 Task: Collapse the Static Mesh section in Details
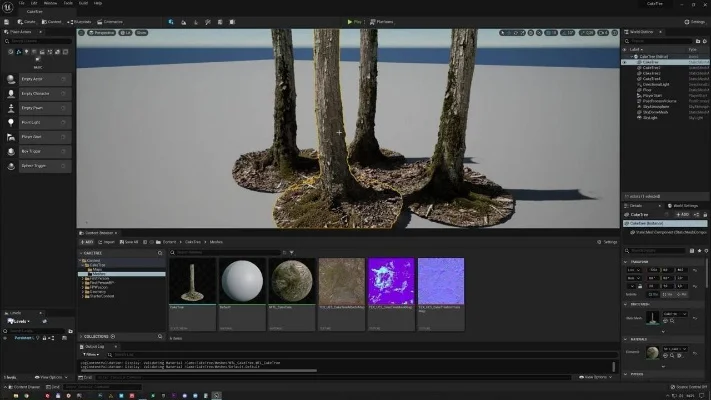[626, 304]
